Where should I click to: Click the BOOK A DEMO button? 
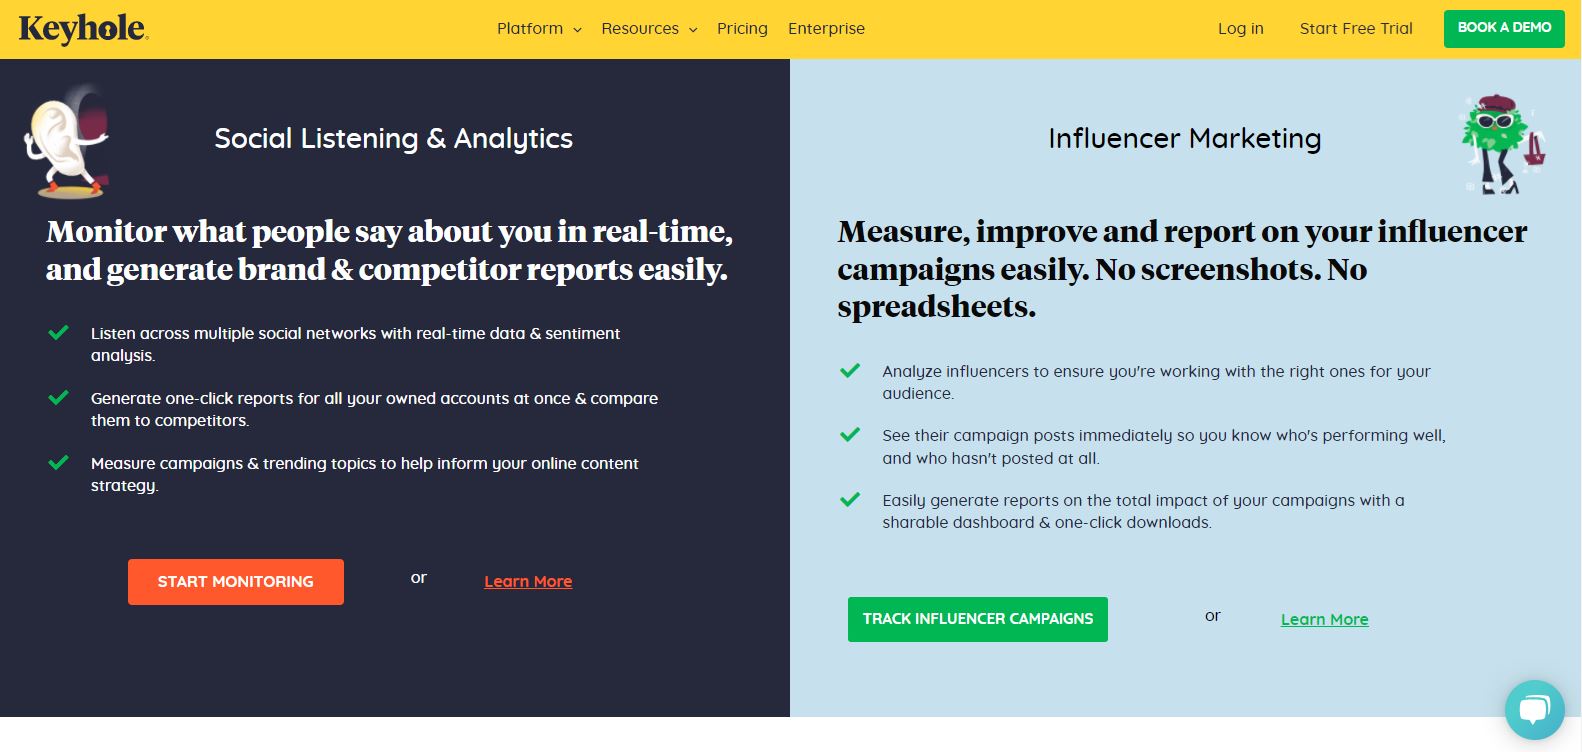tap(1504, 28)
